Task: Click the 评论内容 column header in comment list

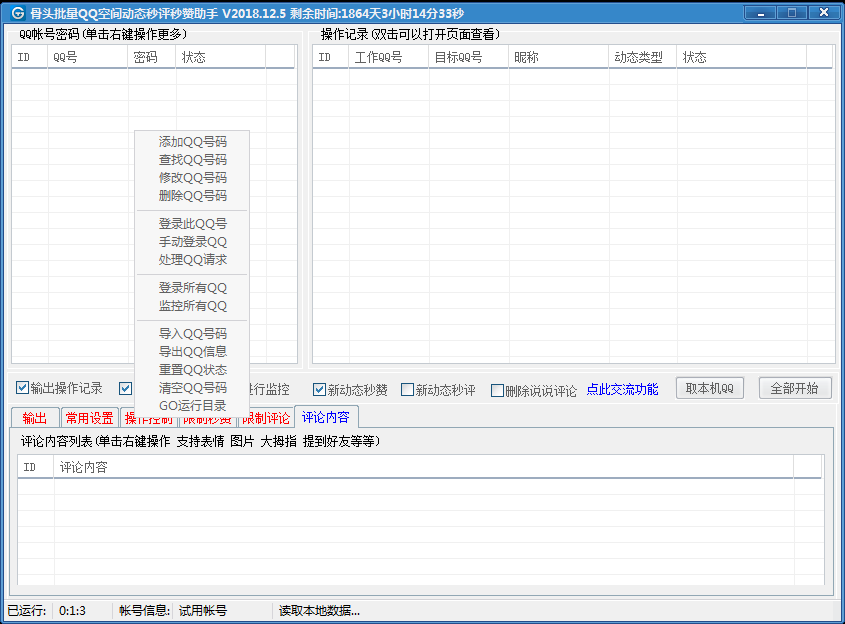Action: 423,467
